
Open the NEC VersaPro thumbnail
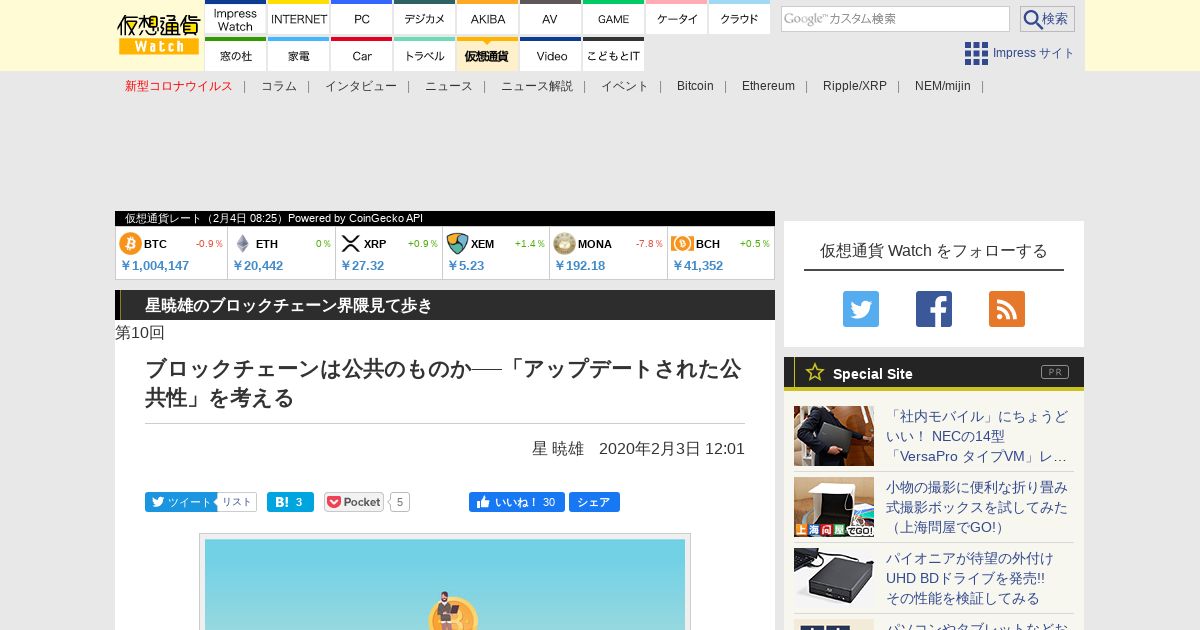[x=834, y=436]
